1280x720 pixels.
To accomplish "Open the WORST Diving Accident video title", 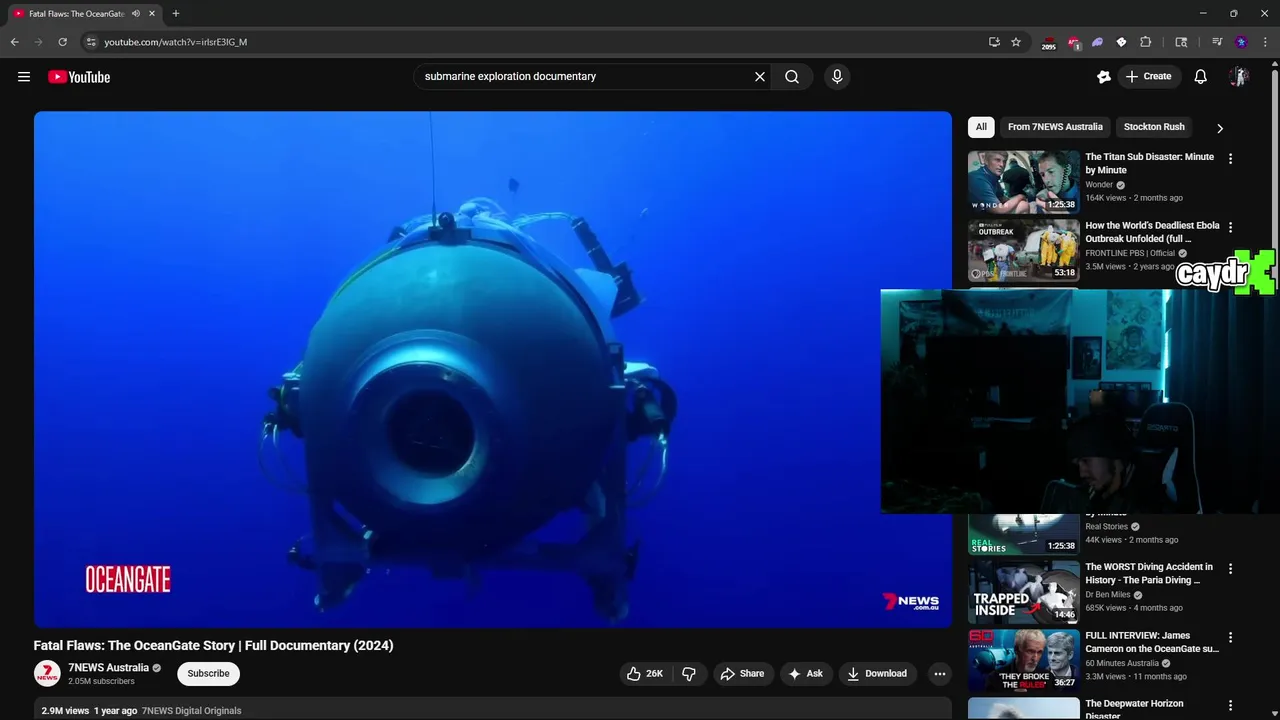I will pos(1150,574).
